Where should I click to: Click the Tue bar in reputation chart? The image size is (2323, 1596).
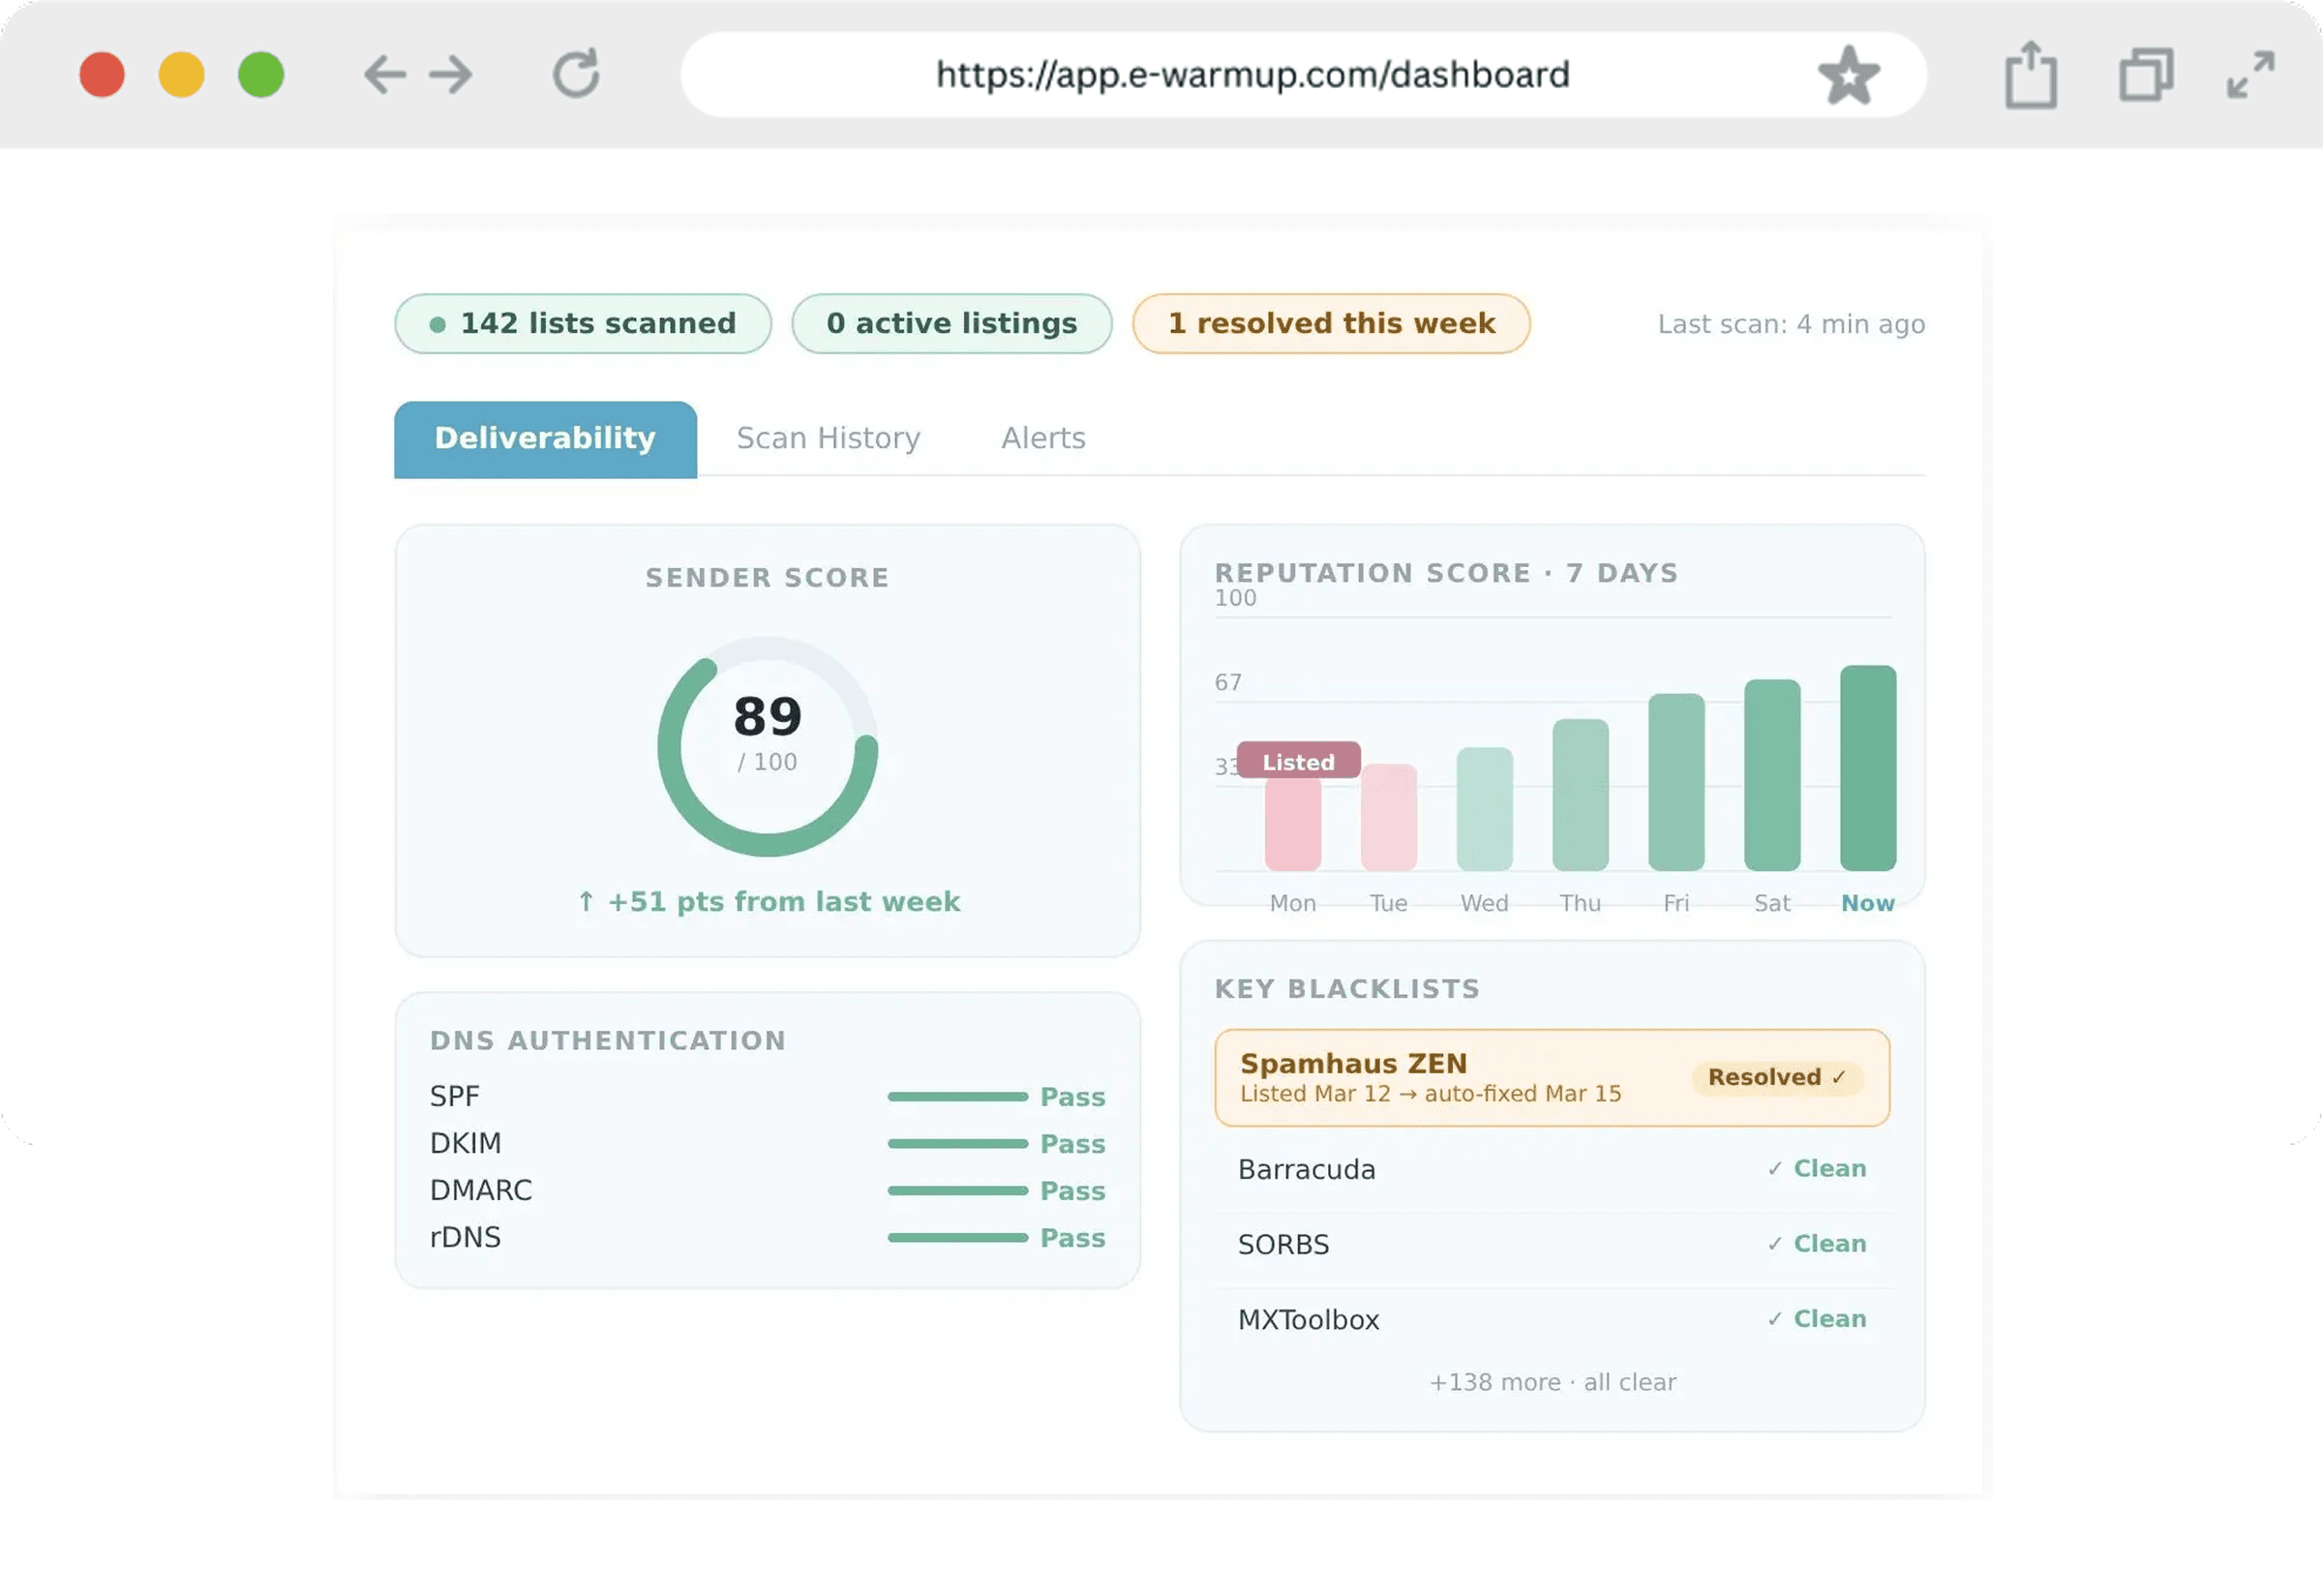[x=1388, y=817]
